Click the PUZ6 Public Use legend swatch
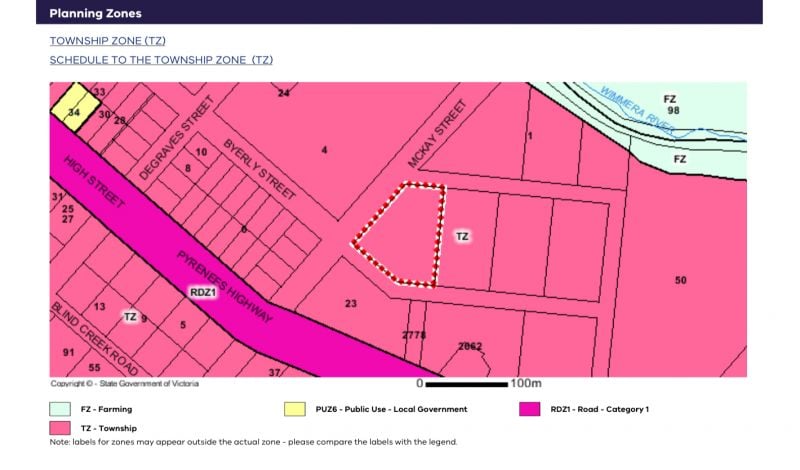 (x=295, y=409)
